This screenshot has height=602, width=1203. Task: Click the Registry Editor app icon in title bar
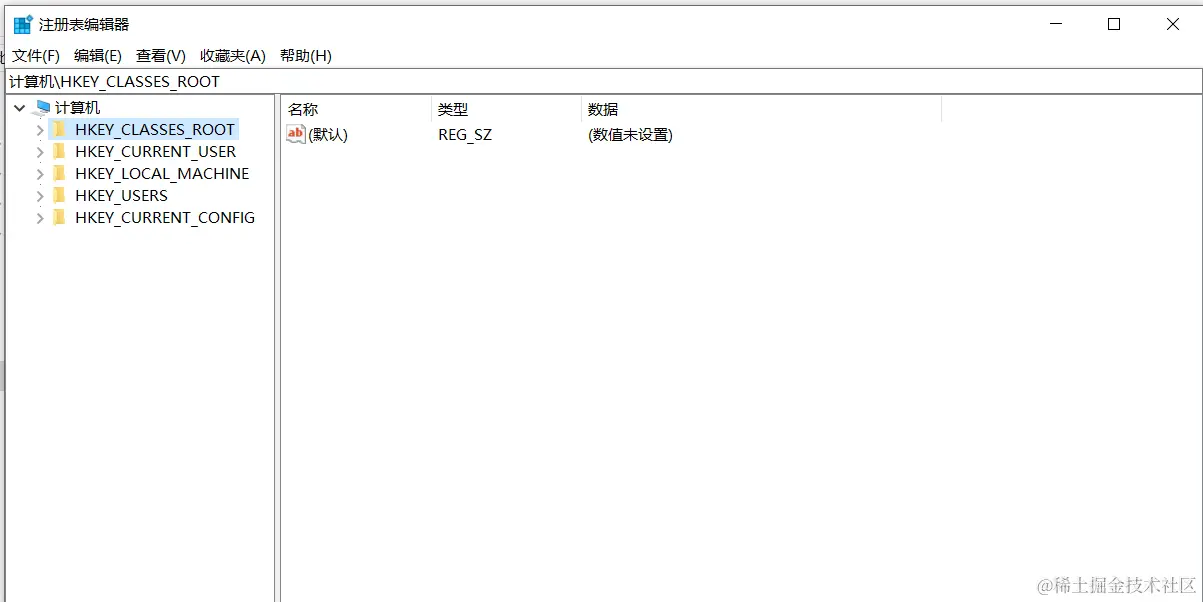(x=23, y=25)
